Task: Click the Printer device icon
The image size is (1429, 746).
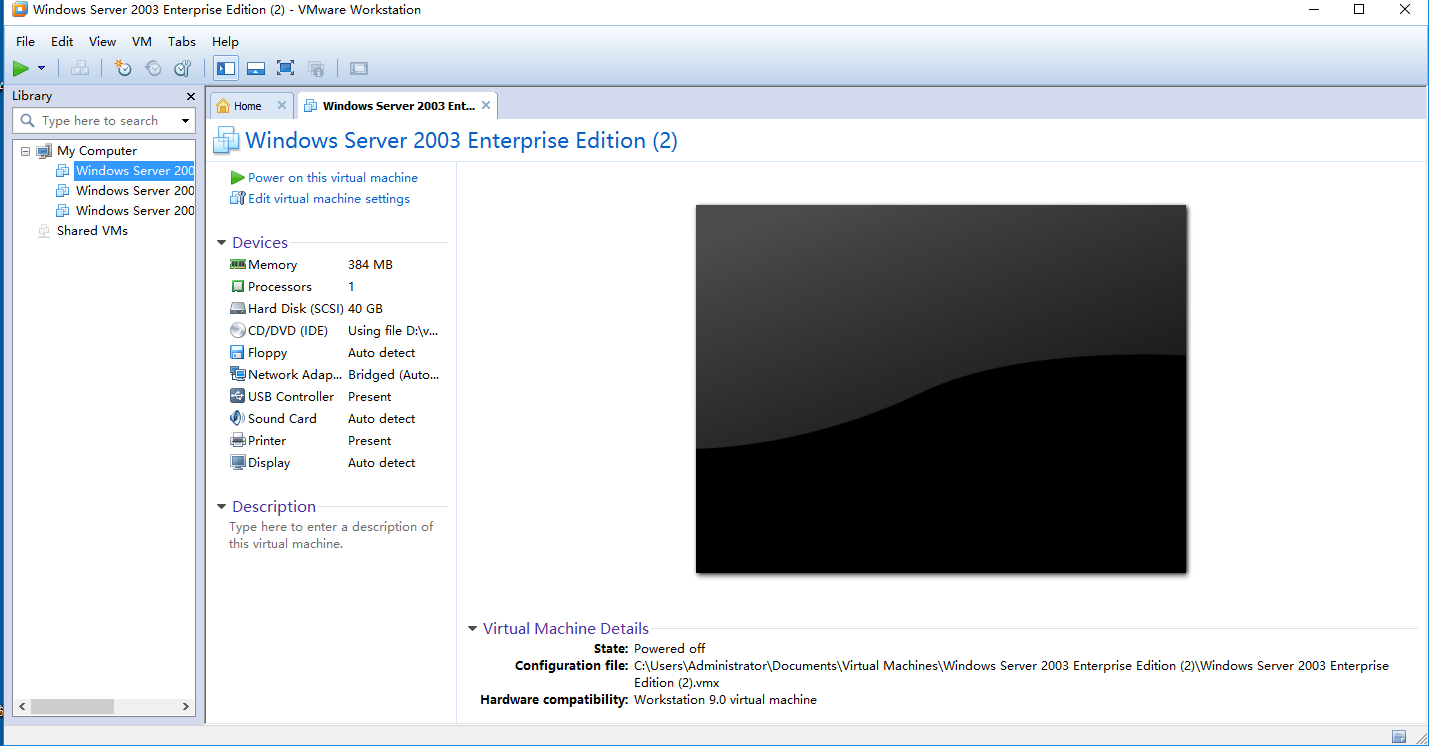Action: 237,441
